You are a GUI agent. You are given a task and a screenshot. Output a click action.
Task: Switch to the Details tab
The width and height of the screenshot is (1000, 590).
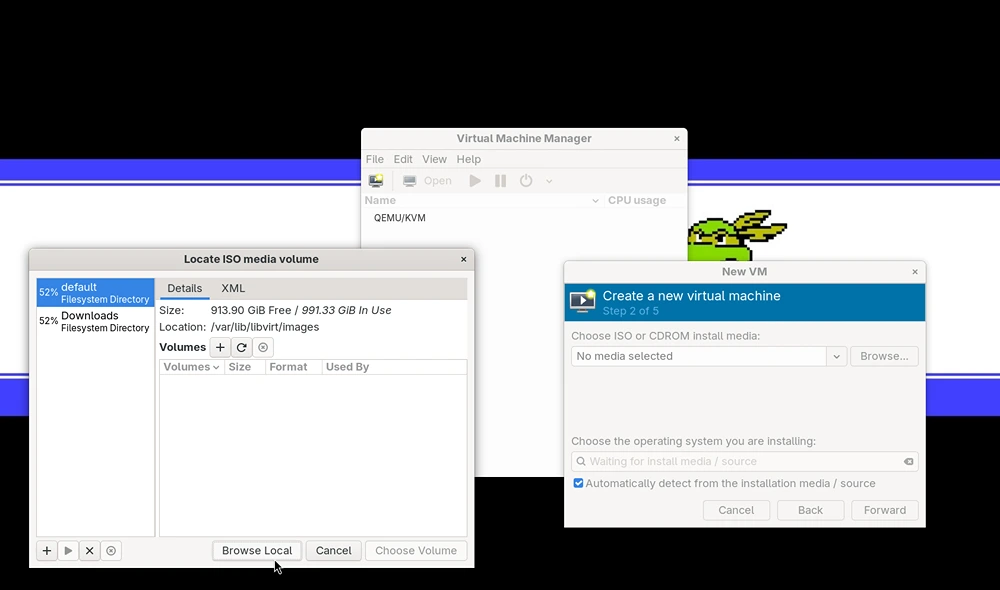tap(184, 288)
